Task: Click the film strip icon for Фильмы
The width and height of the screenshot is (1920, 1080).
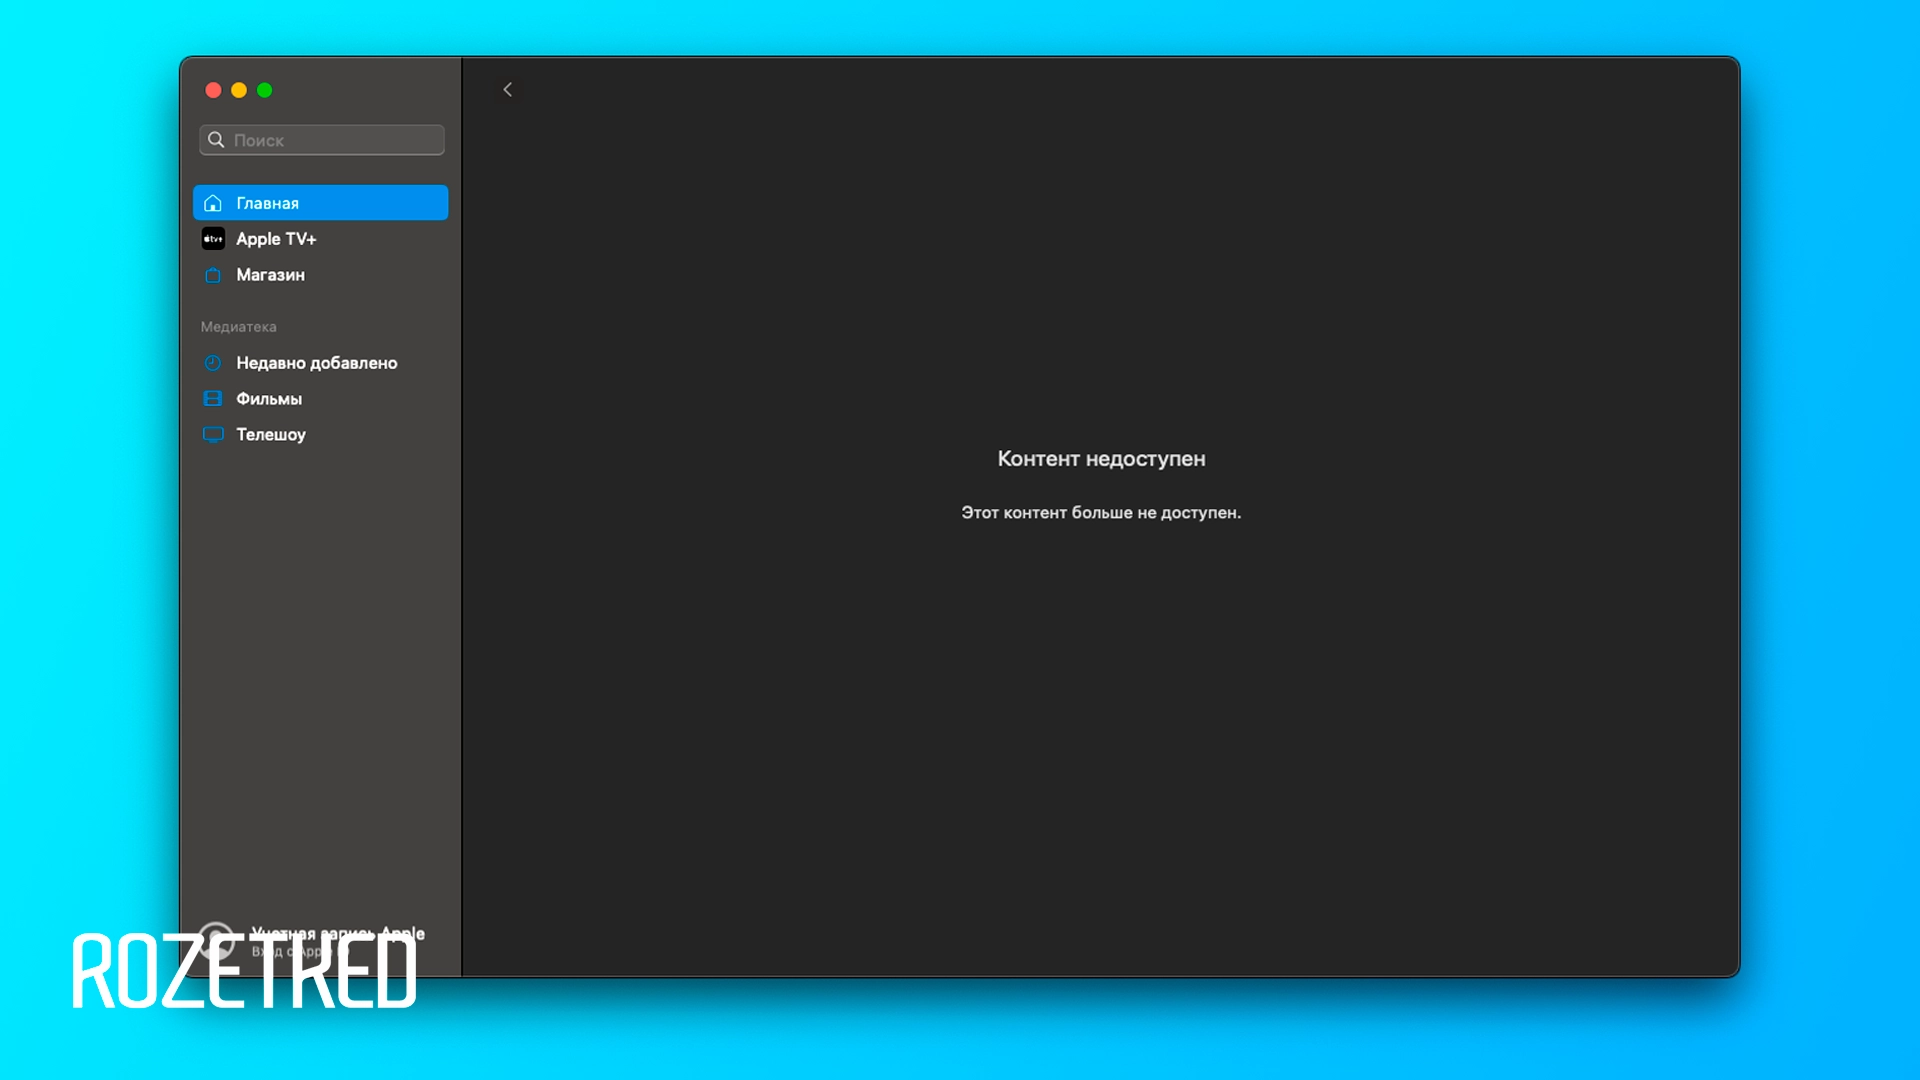Action: point(213,399)
